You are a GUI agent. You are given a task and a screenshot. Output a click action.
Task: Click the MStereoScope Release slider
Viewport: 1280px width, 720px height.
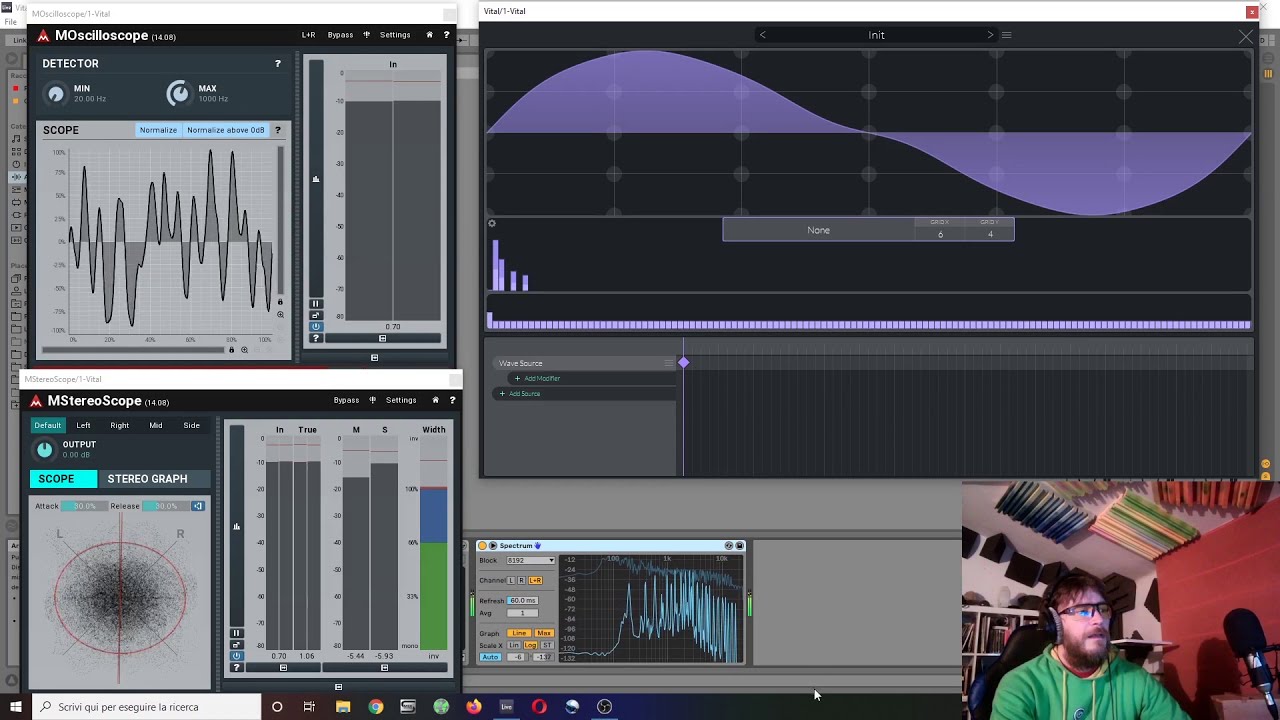(x=164, y=506)
